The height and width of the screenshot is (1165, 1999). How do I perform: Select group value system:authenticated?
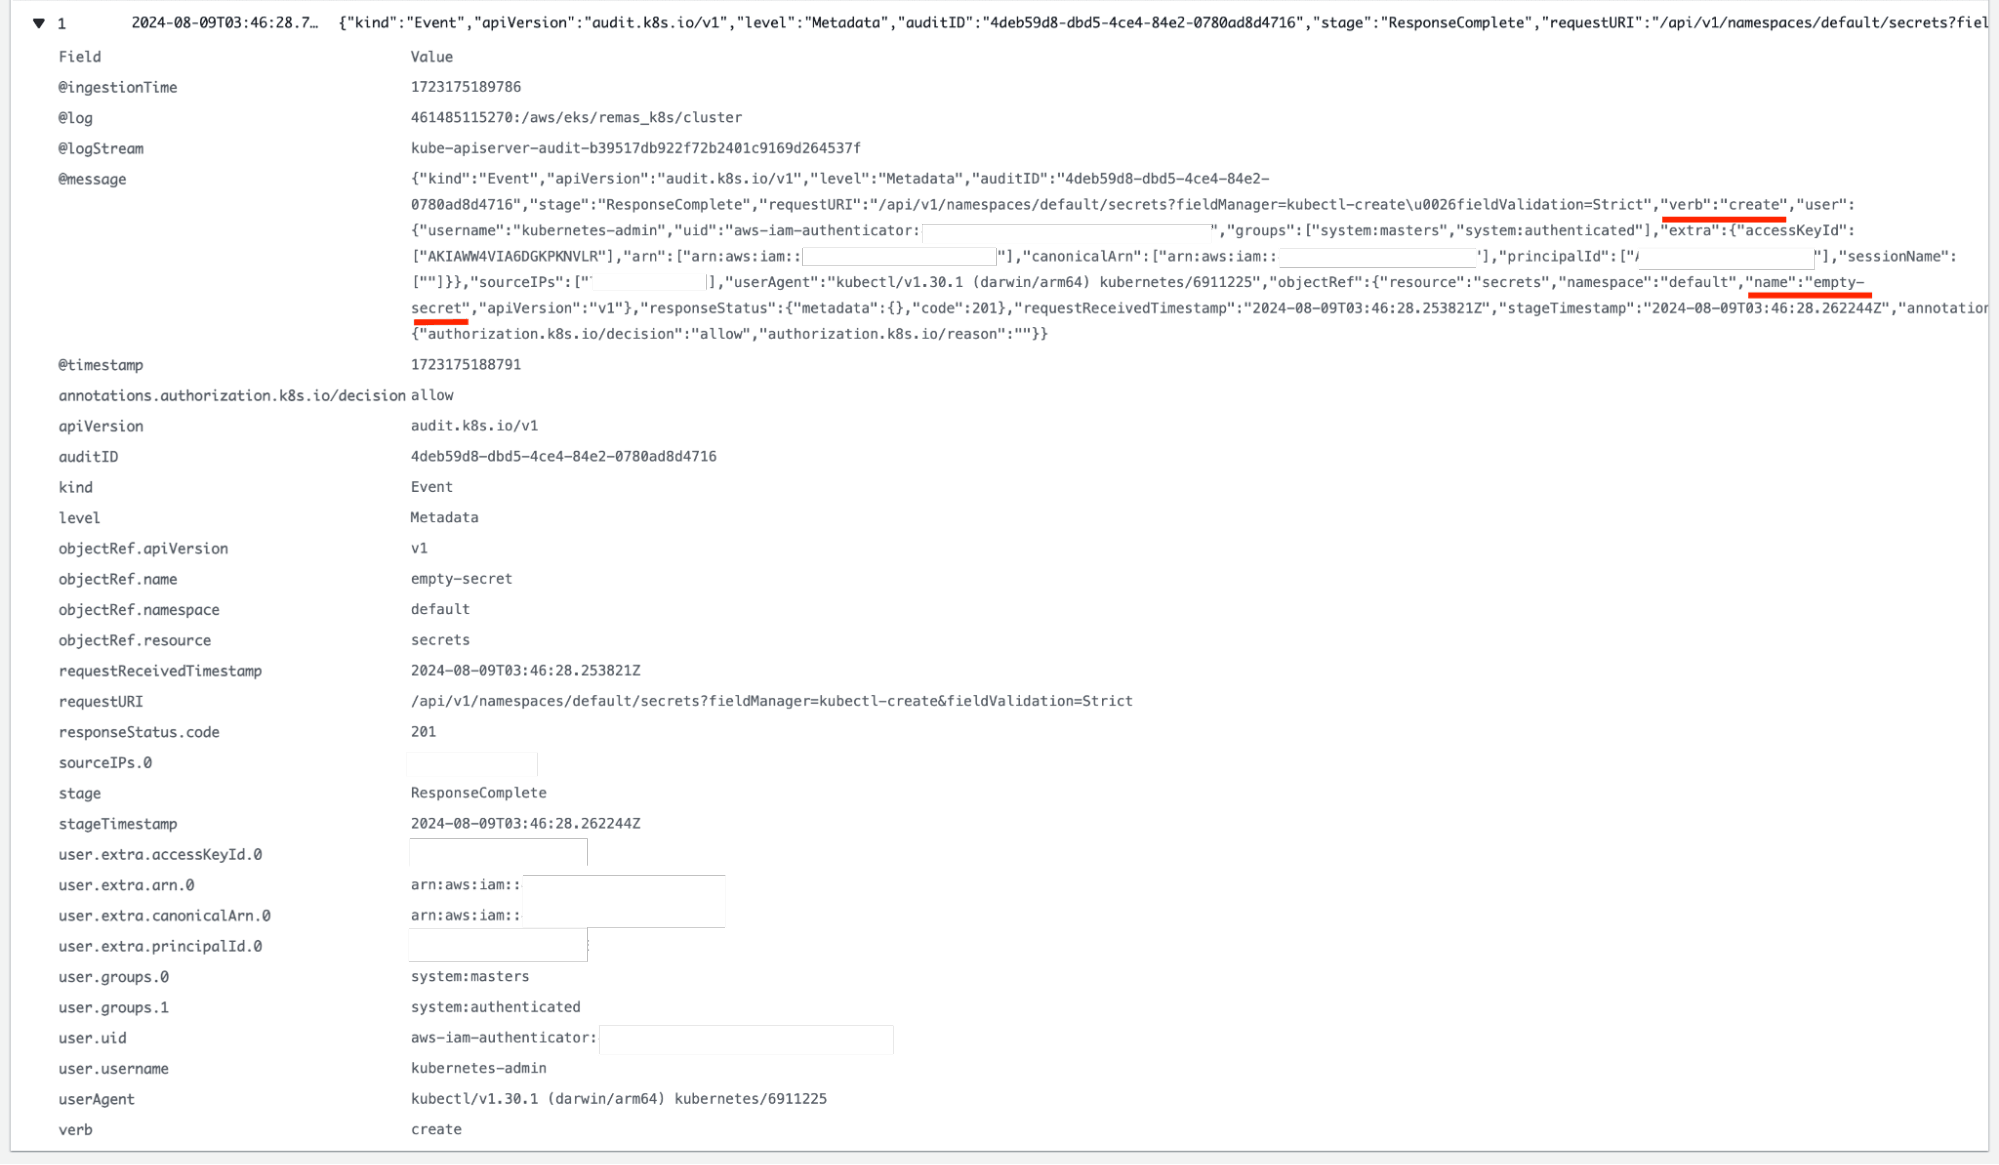[x=496, y=1008]
